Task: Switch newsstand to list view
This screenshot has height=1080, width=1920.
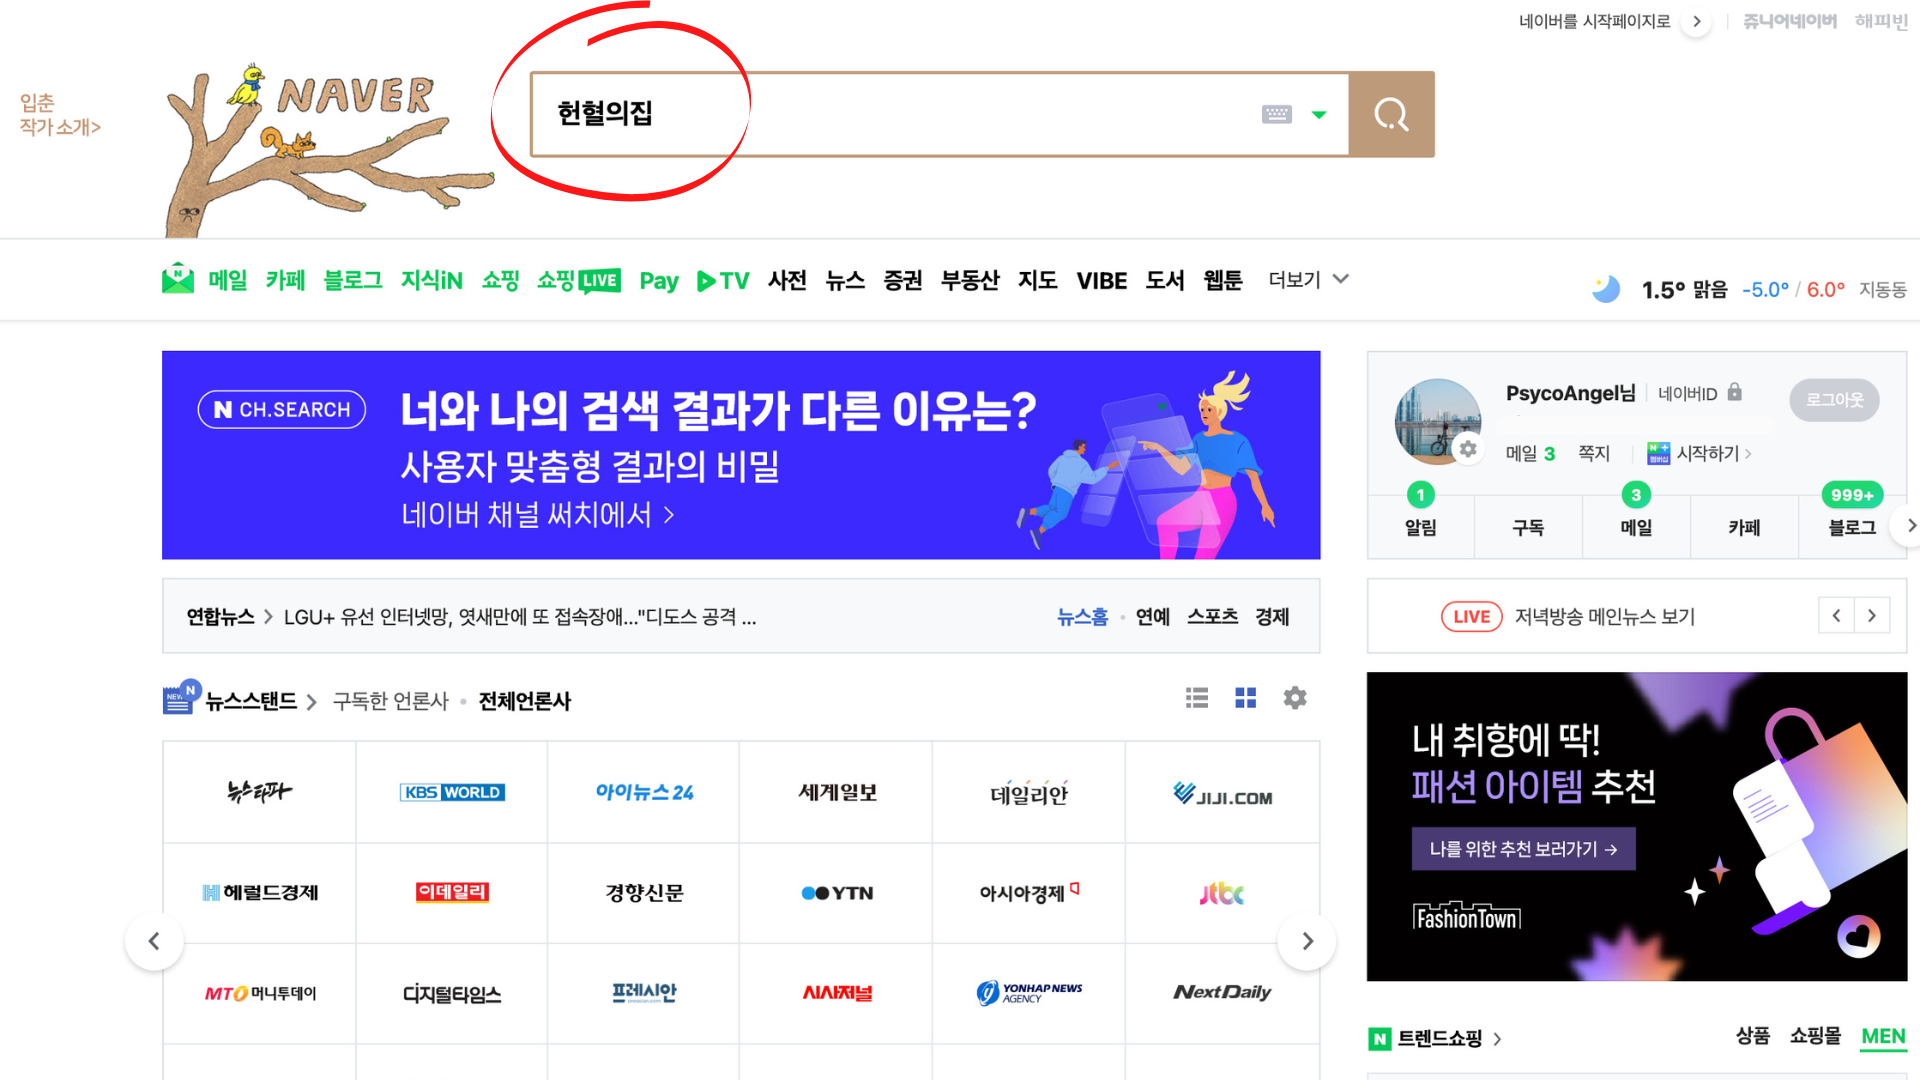Action: click(x=1196, y=697)
